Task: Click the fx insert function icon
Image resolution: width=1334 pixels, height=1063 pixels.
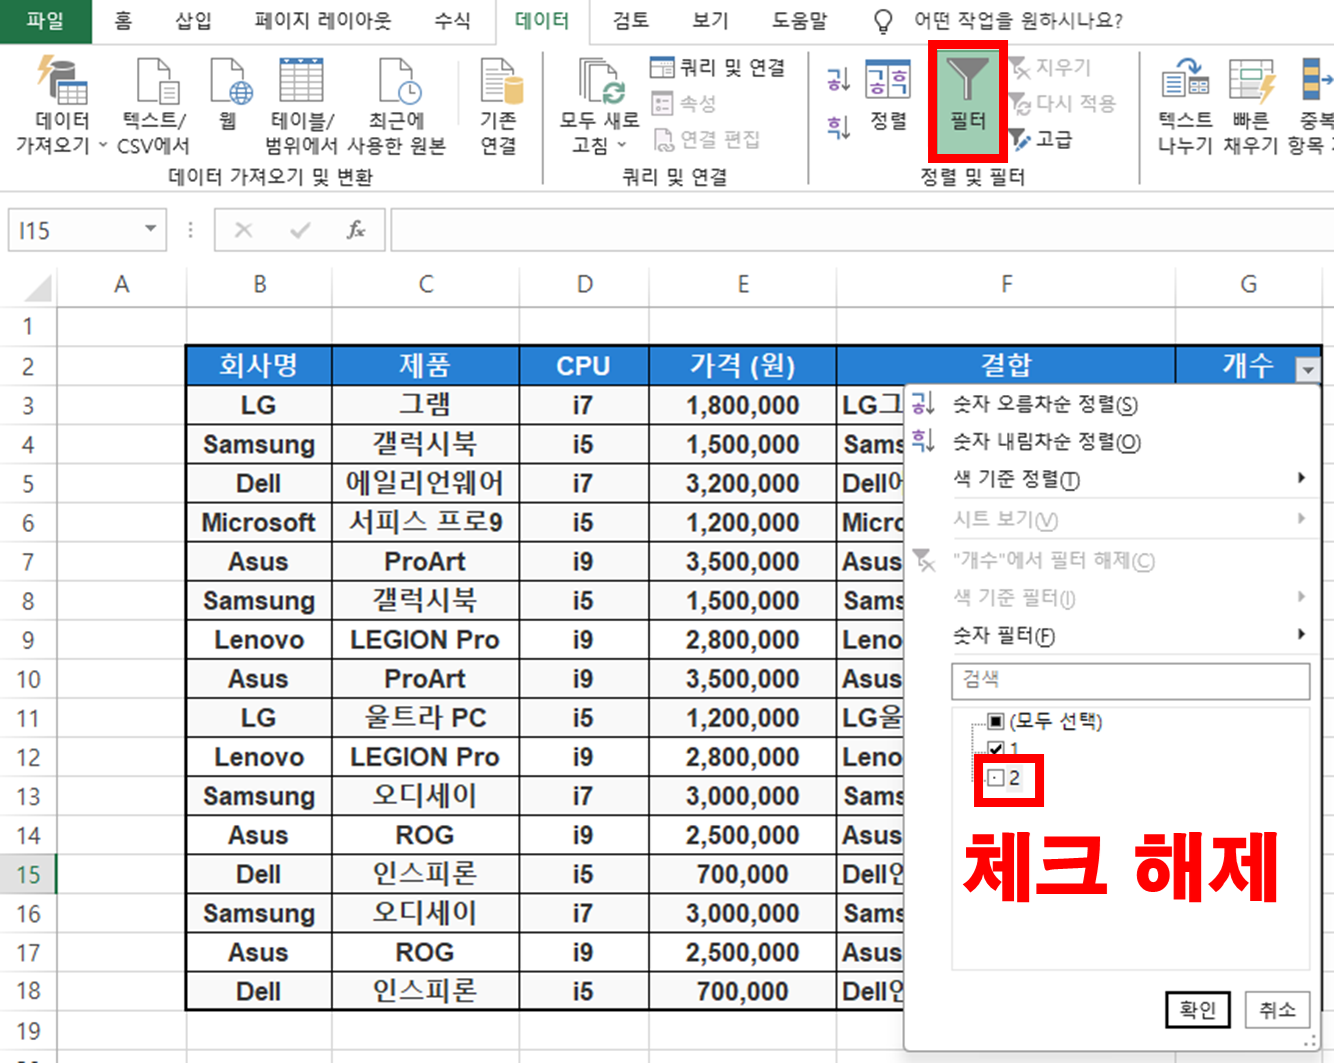Action: pyautogui.click(x=355, y=231)
